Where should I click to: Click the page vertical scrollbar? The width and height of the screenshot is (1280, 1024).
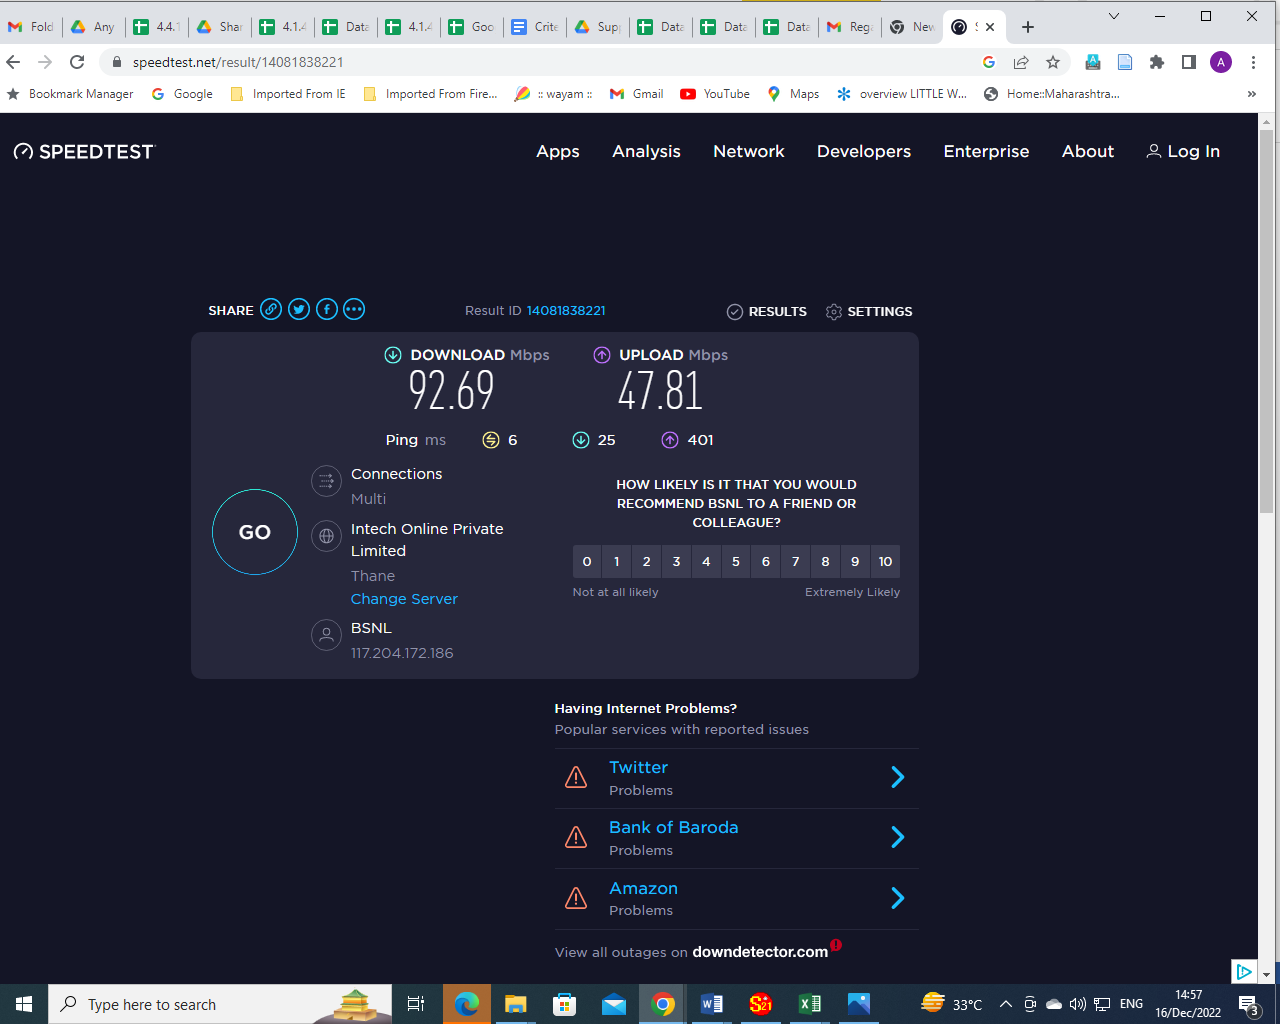1266,400
